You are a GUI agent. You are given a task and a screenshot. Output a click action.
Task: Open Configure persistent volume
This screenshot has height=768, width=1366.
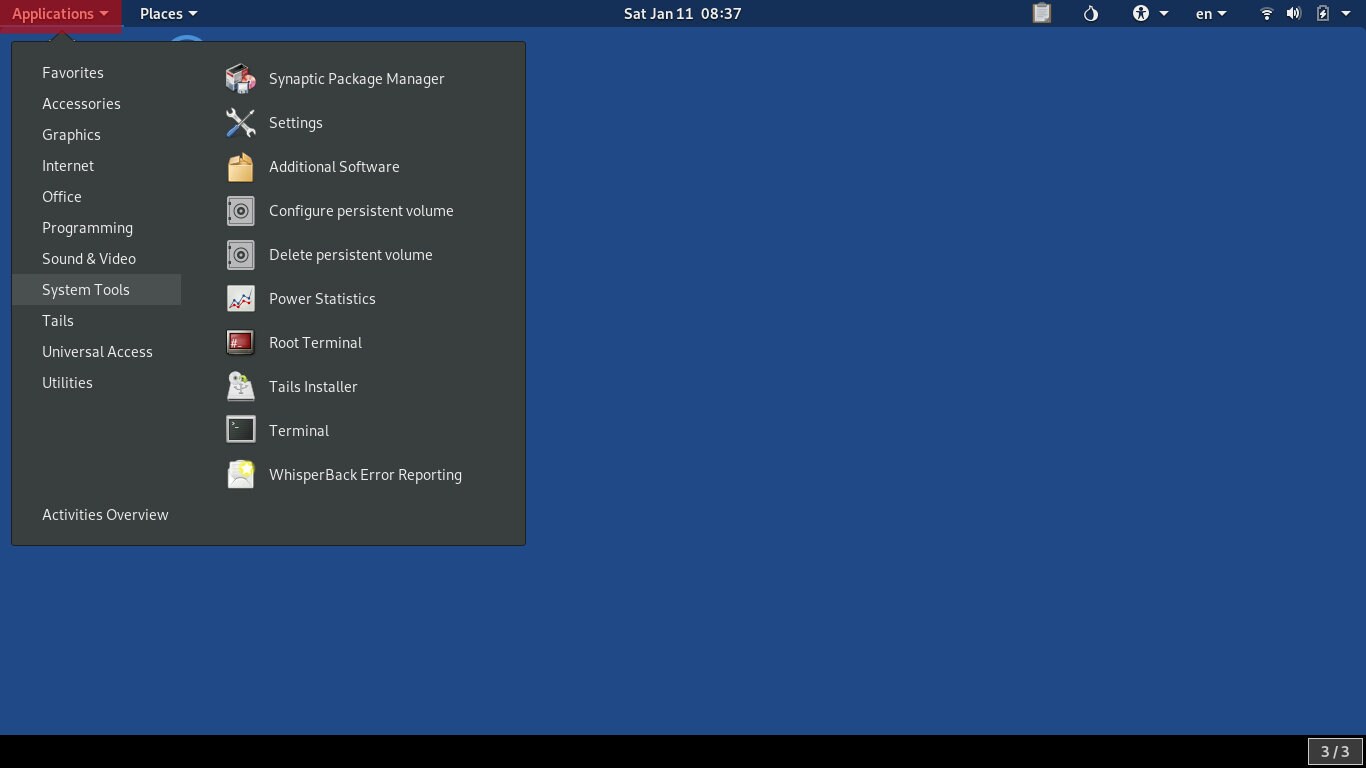coord(361,211)
